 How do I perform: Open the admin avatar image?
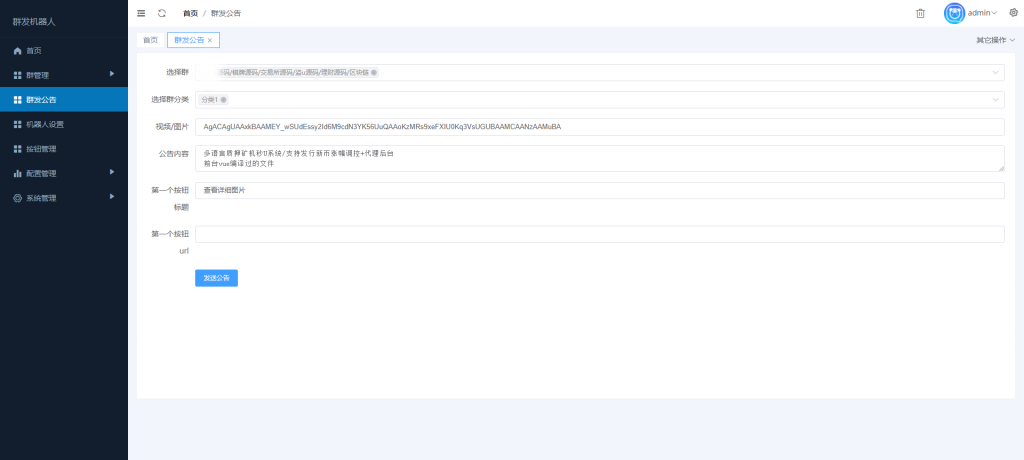click(954, 13)
